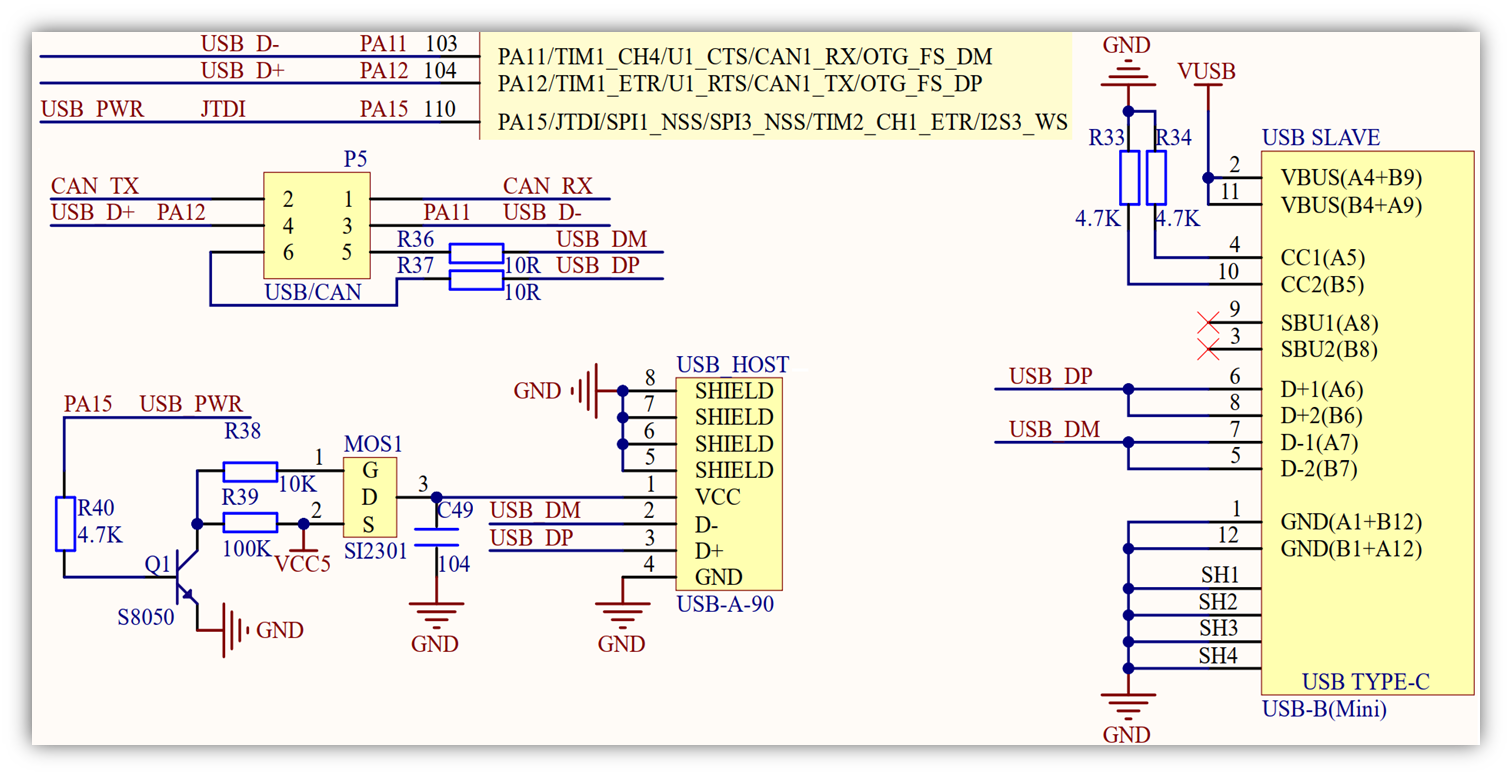Select the USB TYPE-C connector body
This screenshot has width=1512, height=777.
tap(1367, 423)
